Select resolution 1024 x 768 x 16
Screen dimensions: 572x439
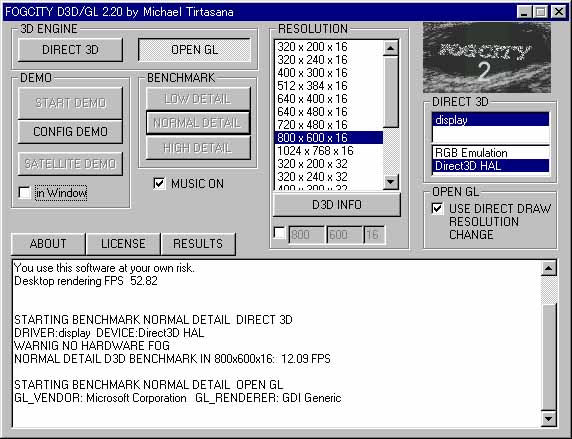pos(329,151)
